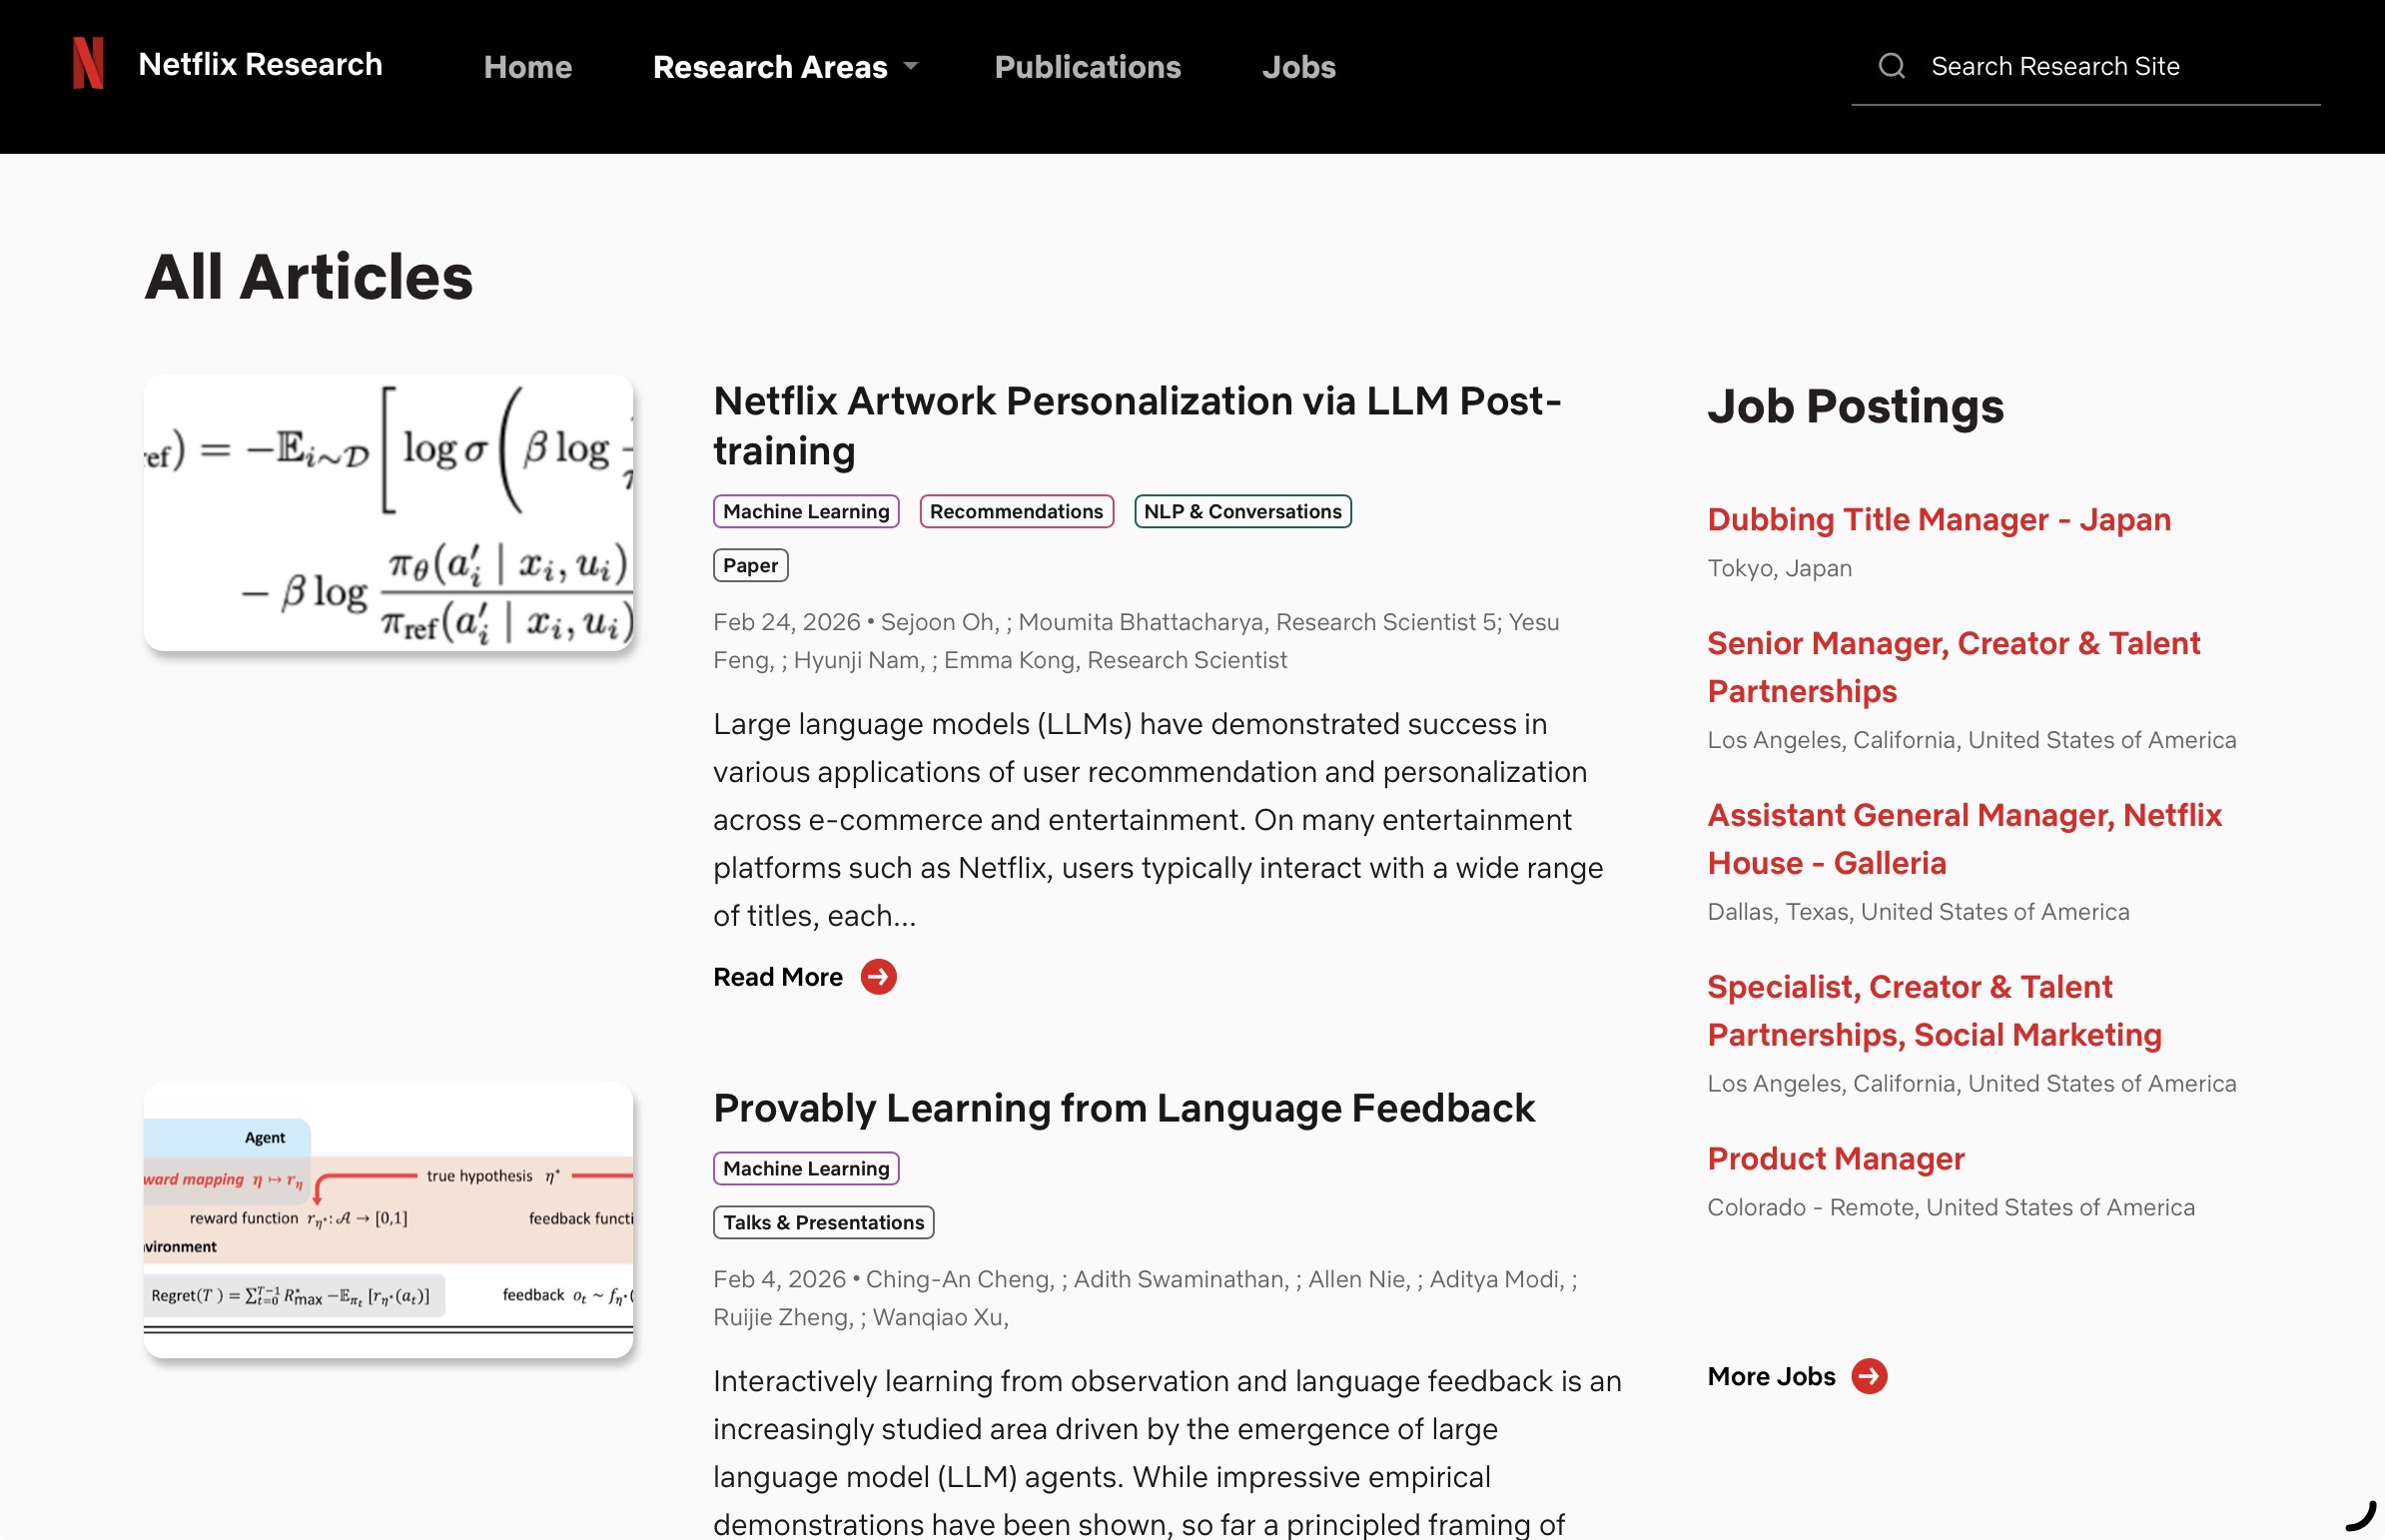Click the More Jobs red arrow icon
The width and height of the screenshot is (2385, 1540).
(x=1869, y=1376)
